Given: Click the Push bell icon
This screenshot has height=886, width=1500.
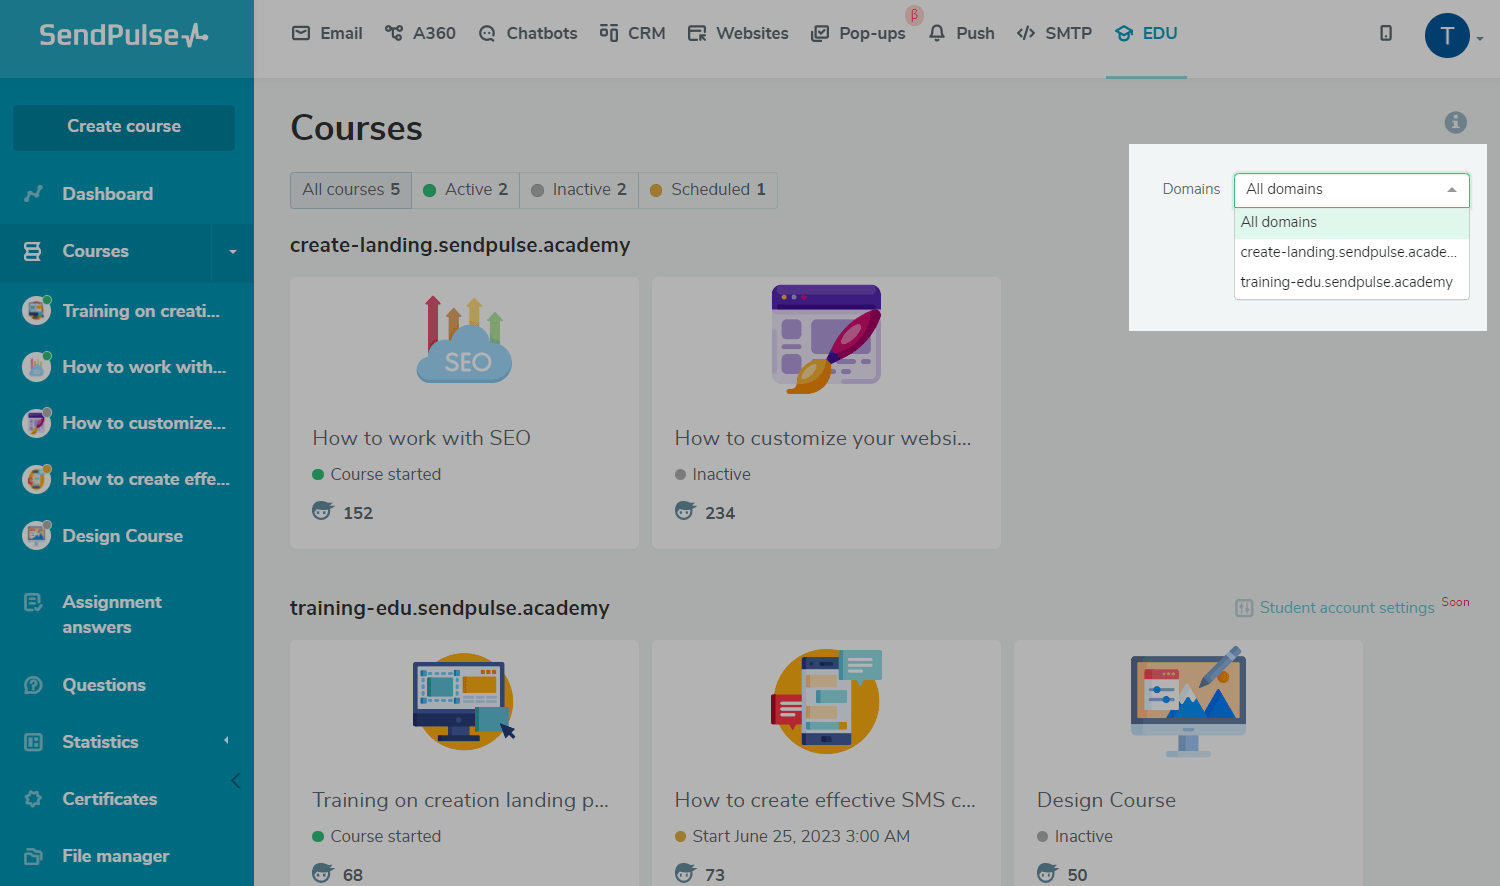Looking at the screenshot, I should pyautogui.click(x=937, y=33).
